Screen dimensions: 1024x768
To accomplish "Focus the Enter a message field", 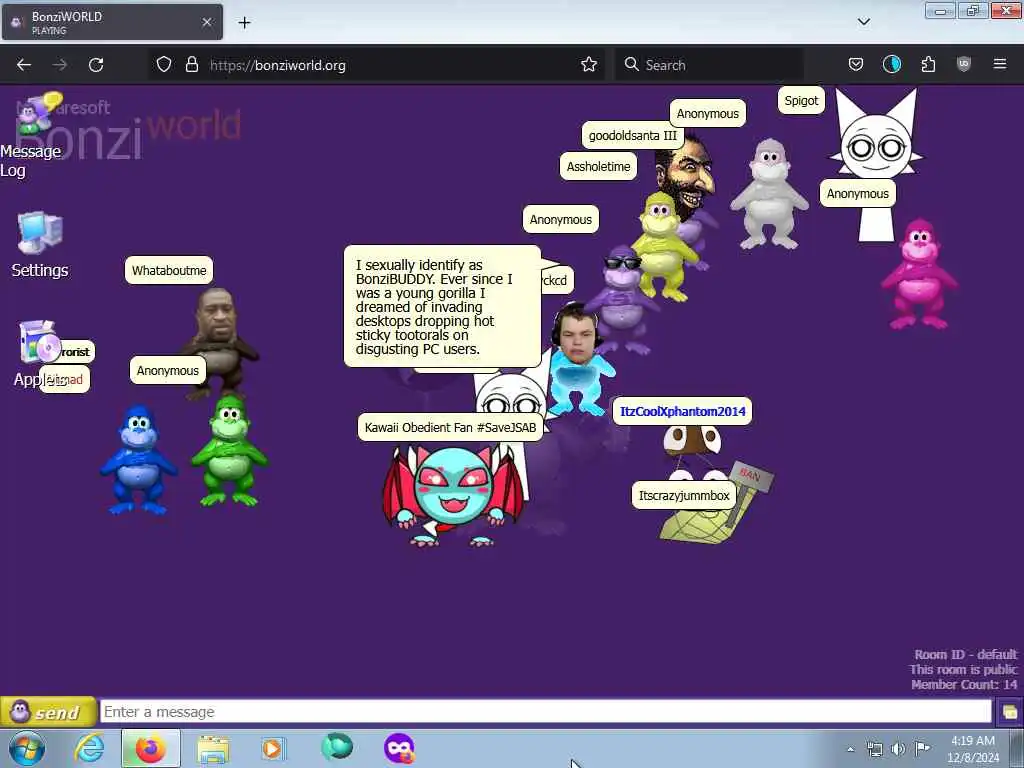I will point(546,712).
